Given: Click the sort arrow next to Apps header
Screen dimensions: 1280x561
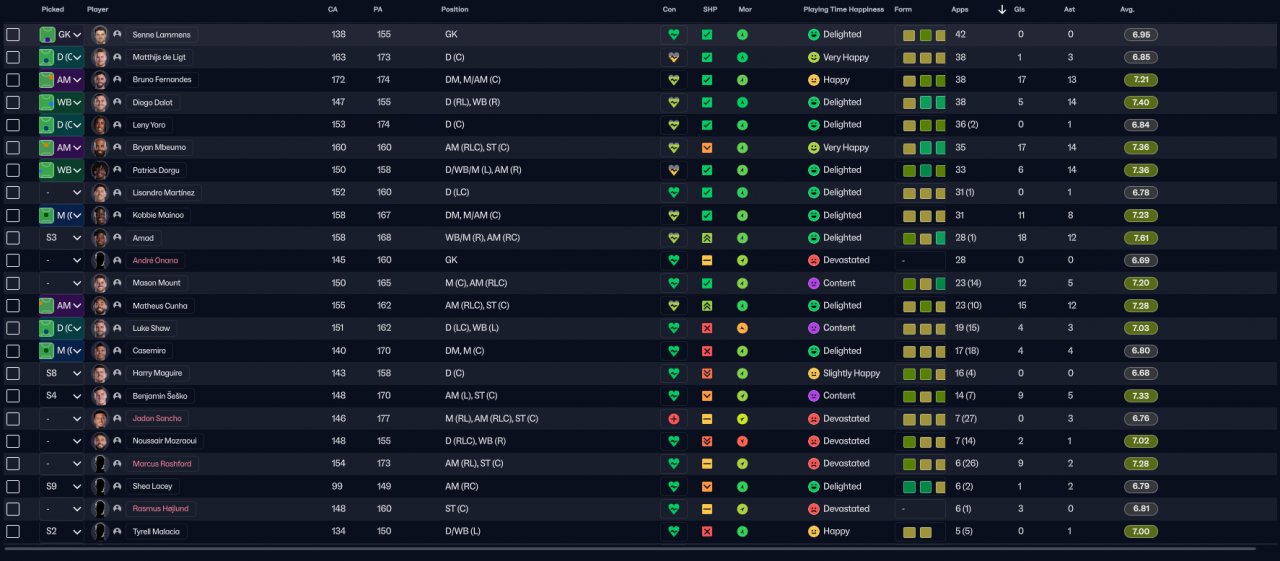Looking at the screenshot, I should click(x=1002, y=10).
